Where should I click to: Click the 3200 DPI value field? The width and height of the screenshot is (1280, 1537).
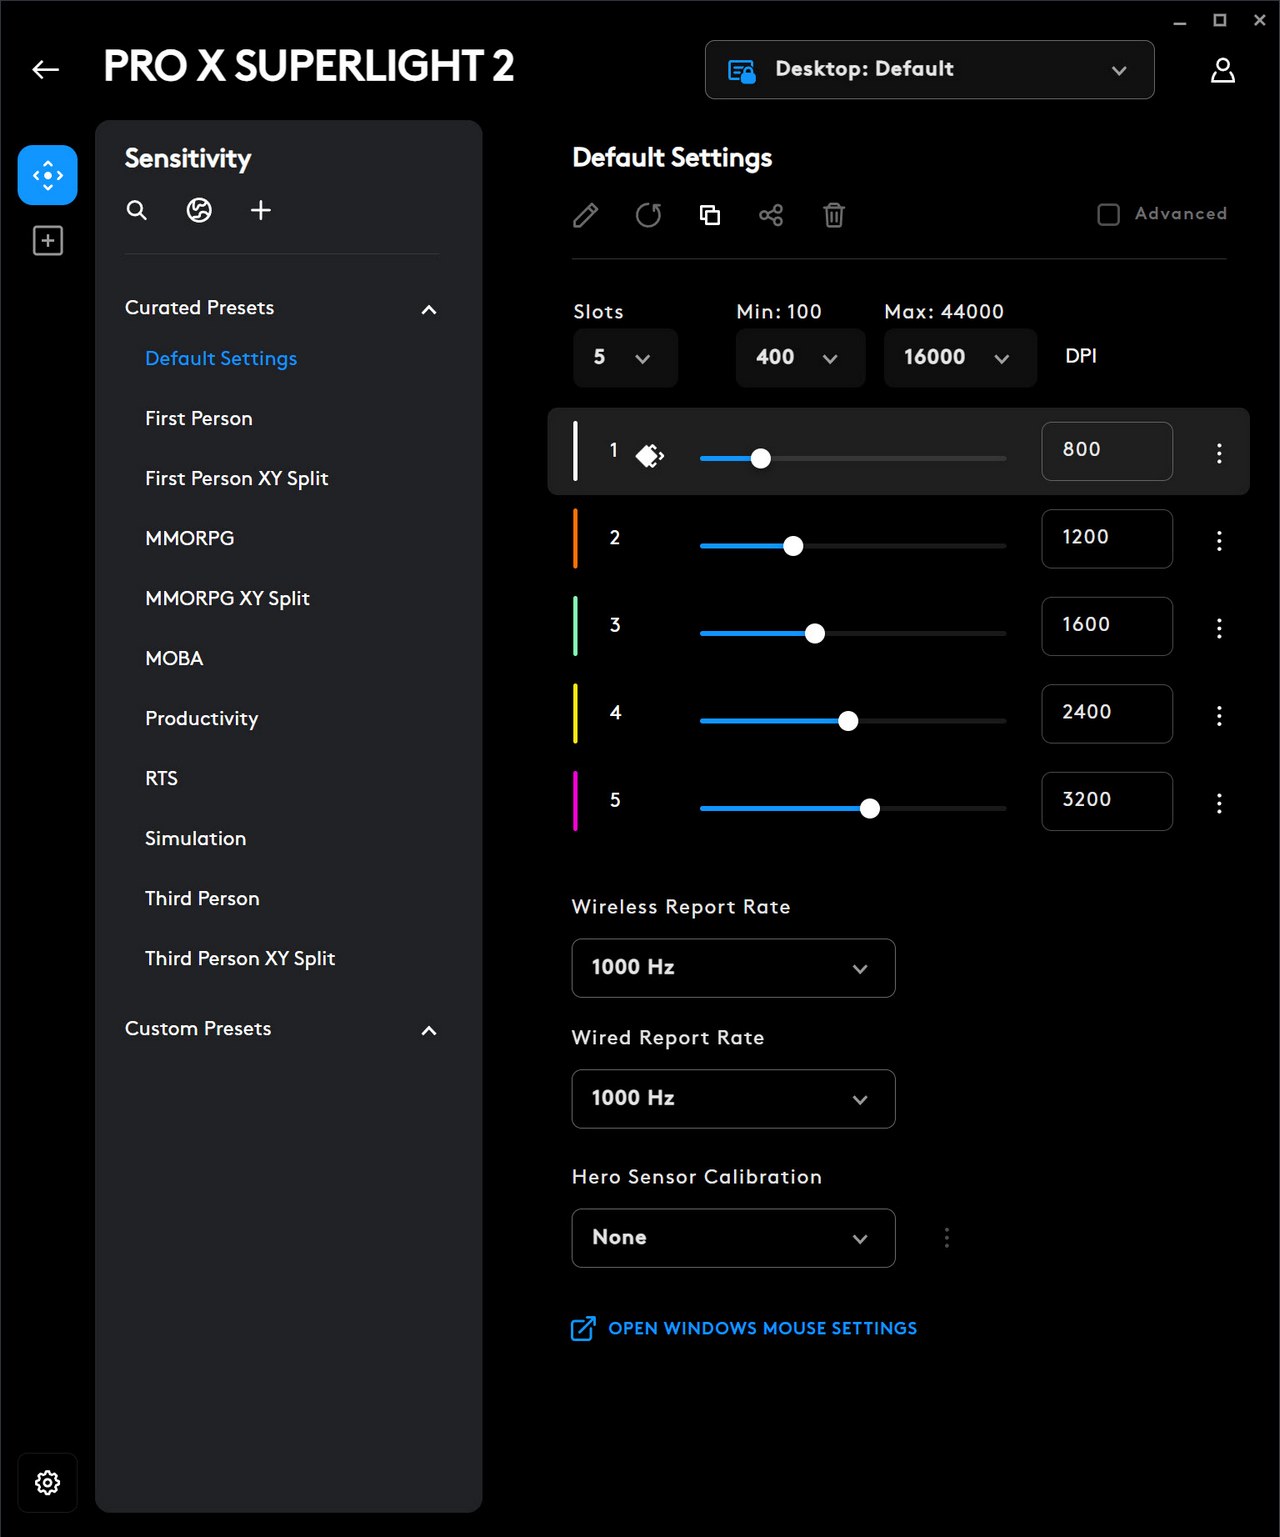(x=1107, y=801)
